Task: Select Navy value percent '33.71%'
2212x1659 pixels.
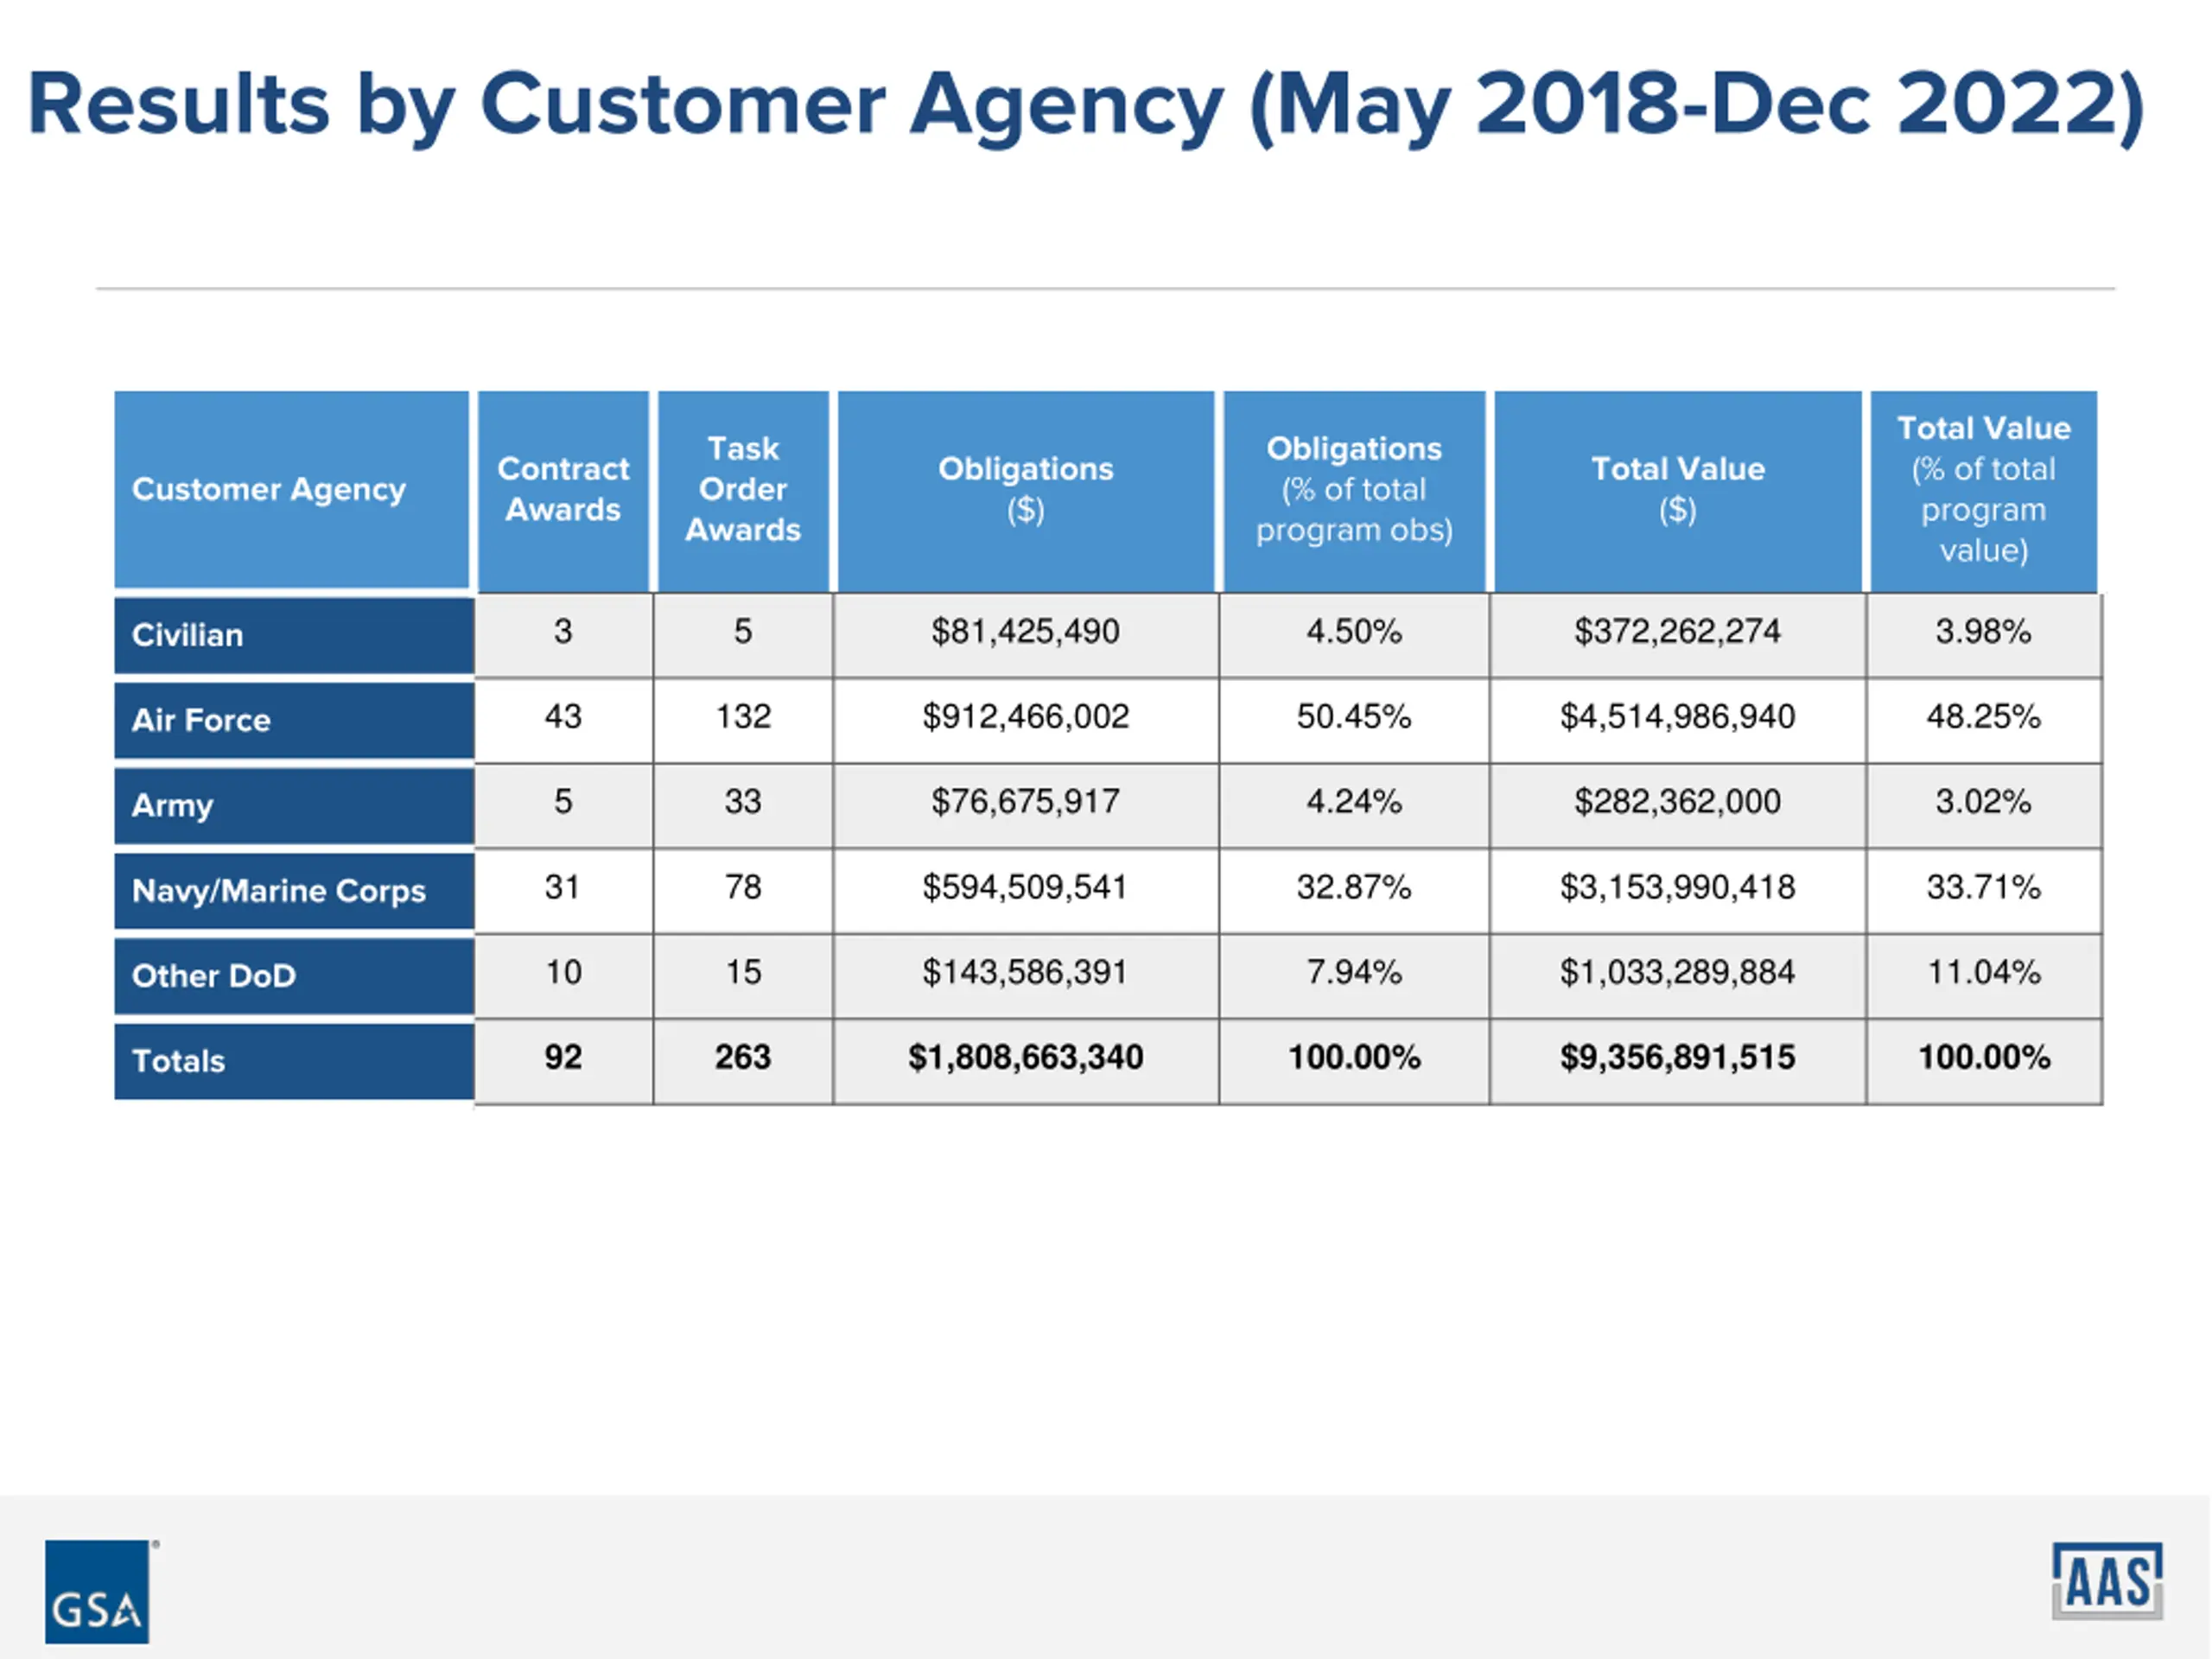Action: pyautogui.click(x=1984, y=890)
